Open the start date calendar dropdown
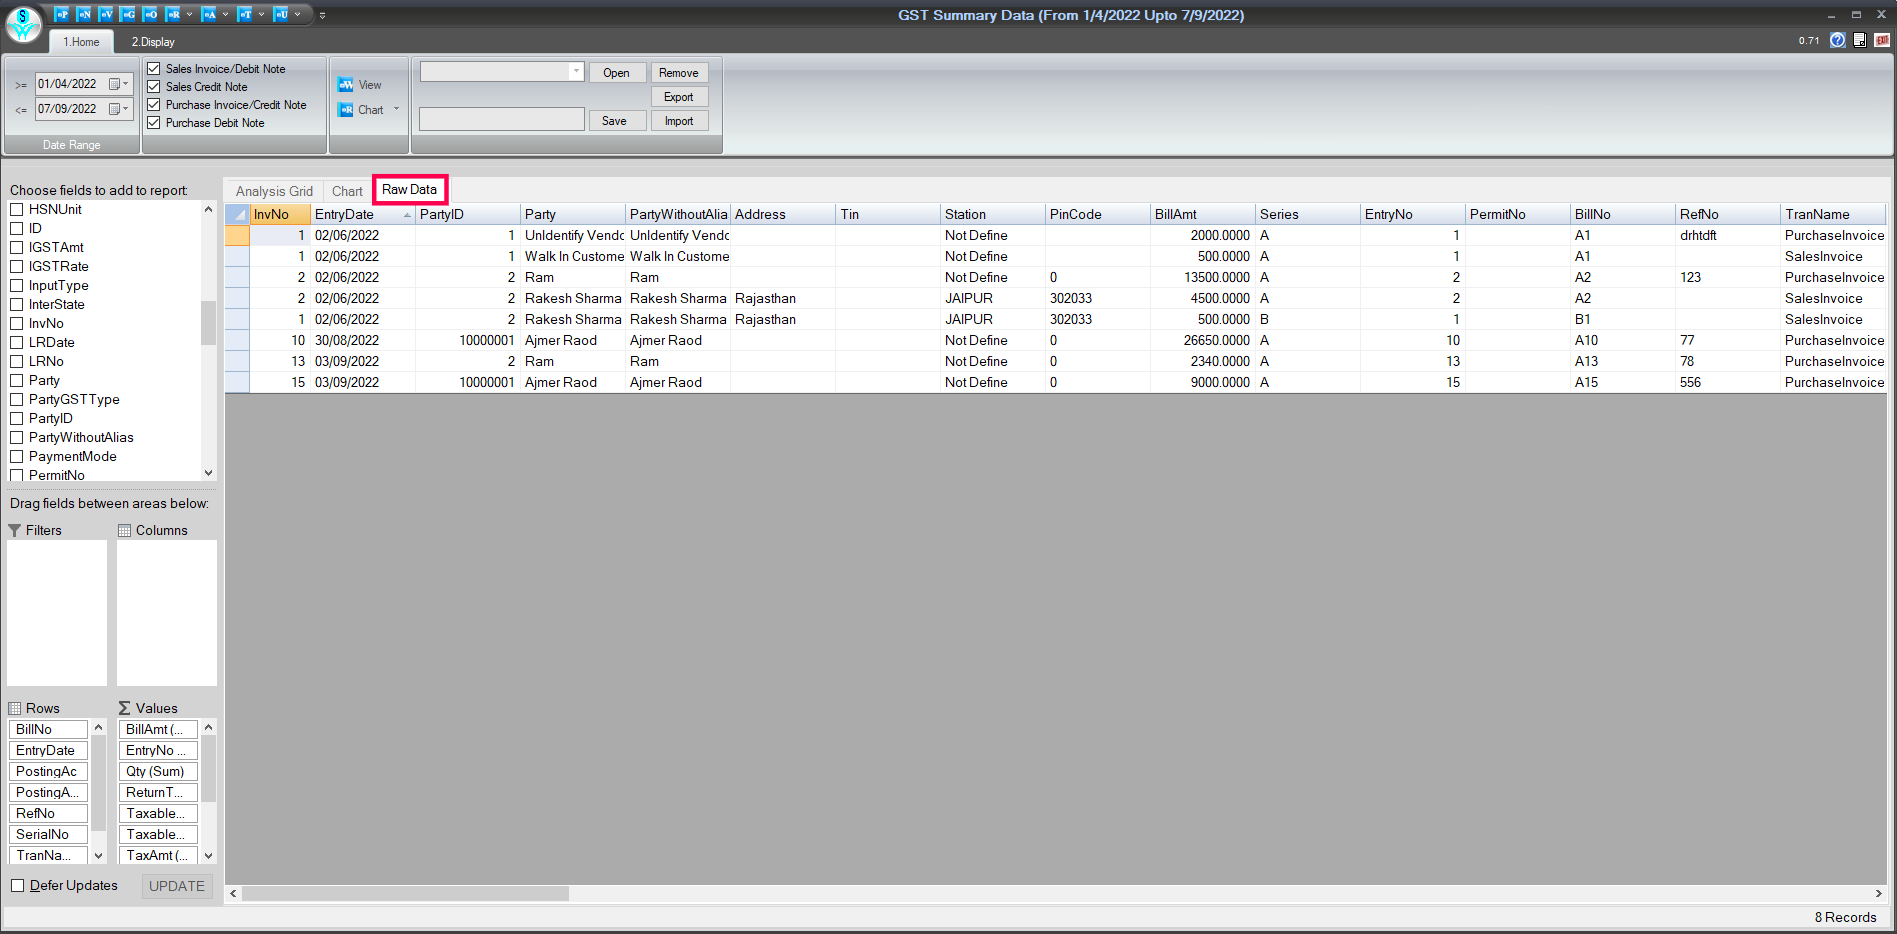Screen dimensions: 1897x934 [119, 84]
